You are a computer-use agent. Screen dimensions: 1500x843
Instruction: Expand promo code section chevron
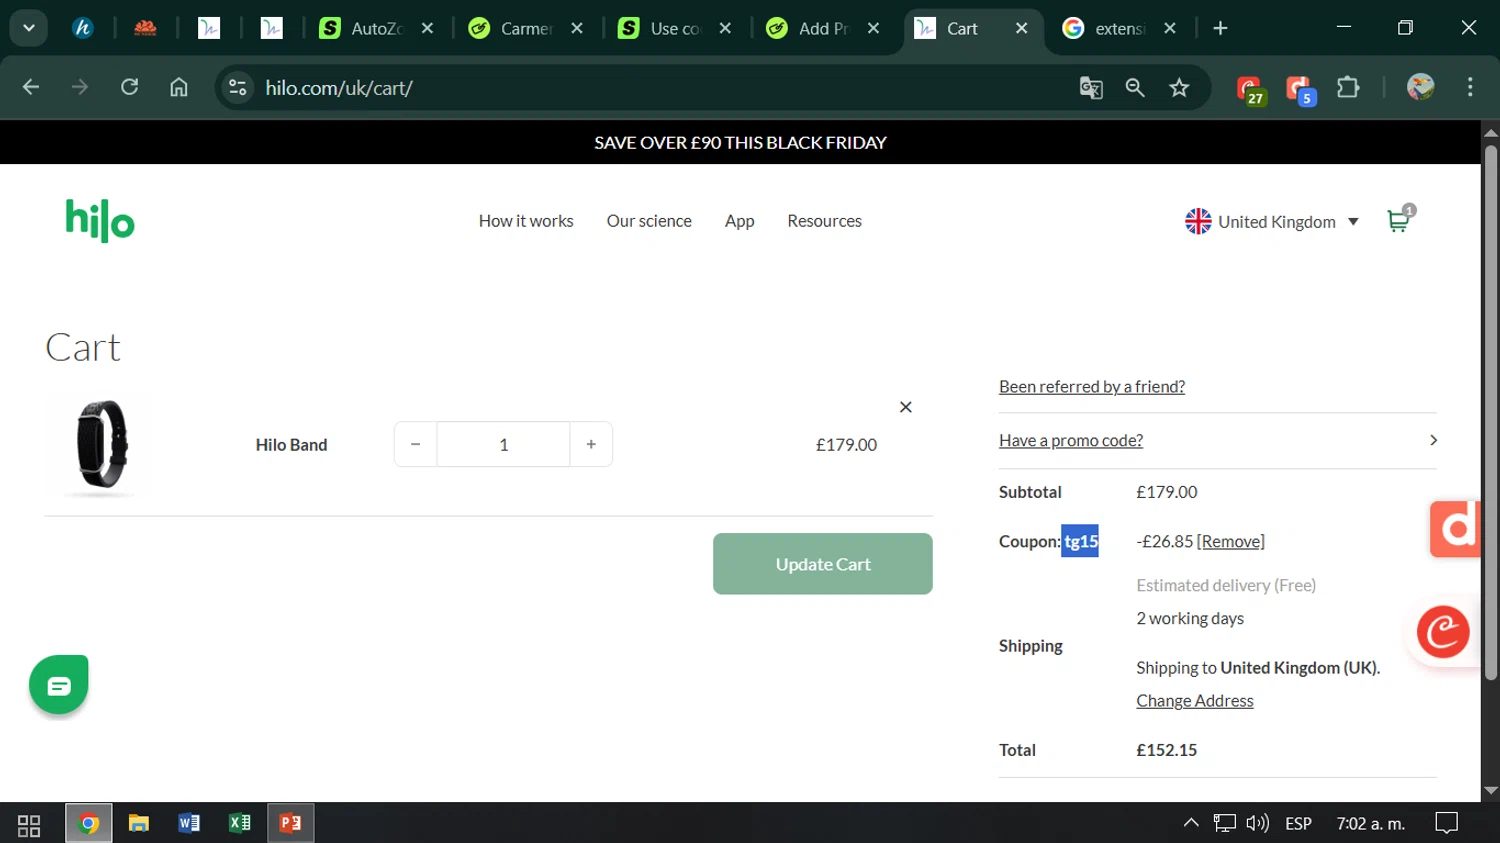1433,440
